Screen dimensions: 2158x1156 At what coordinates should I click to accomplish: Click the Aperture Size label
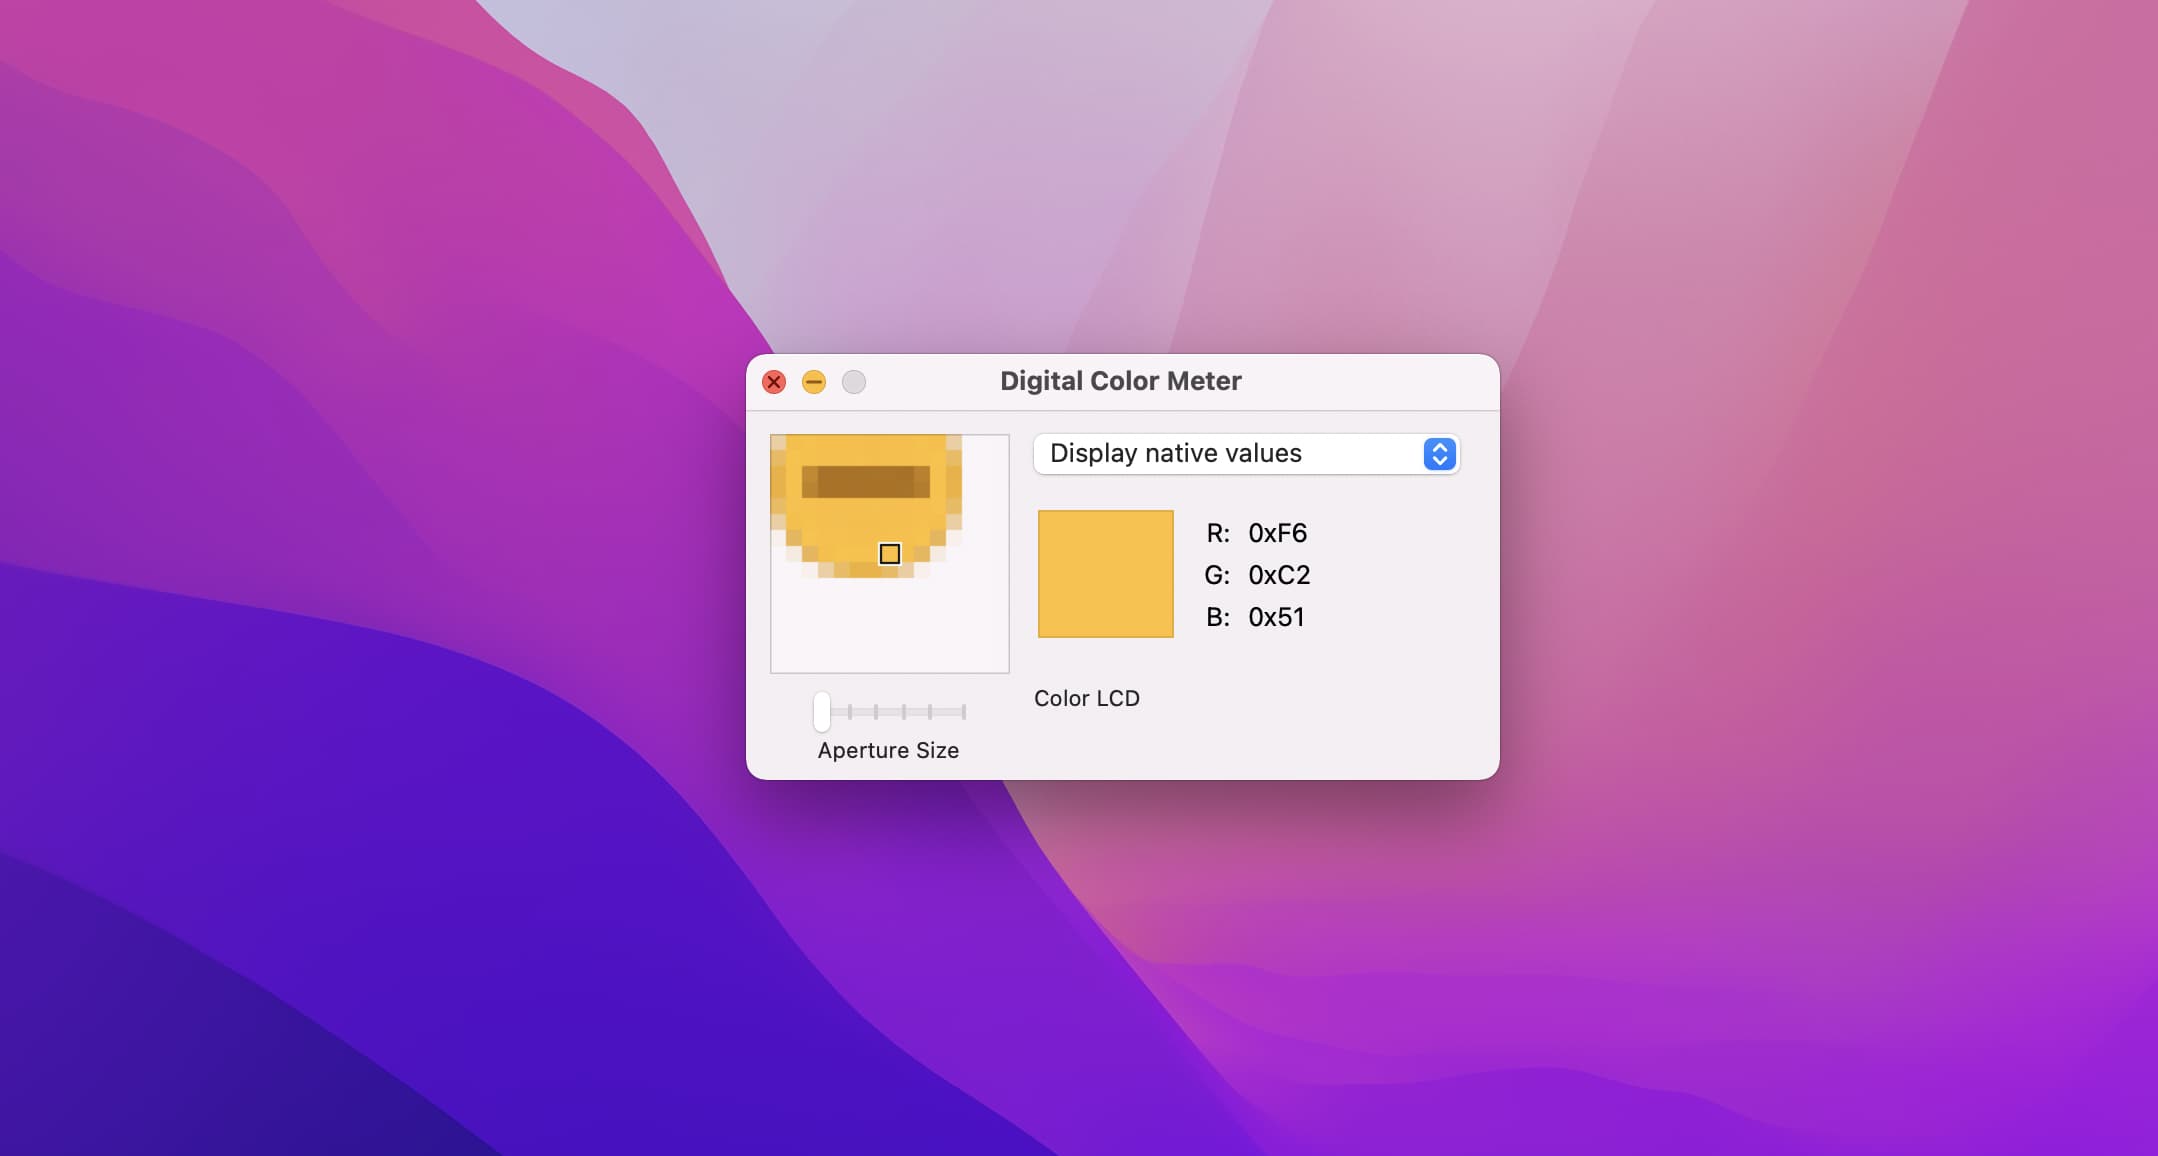(x=888, y=750)
